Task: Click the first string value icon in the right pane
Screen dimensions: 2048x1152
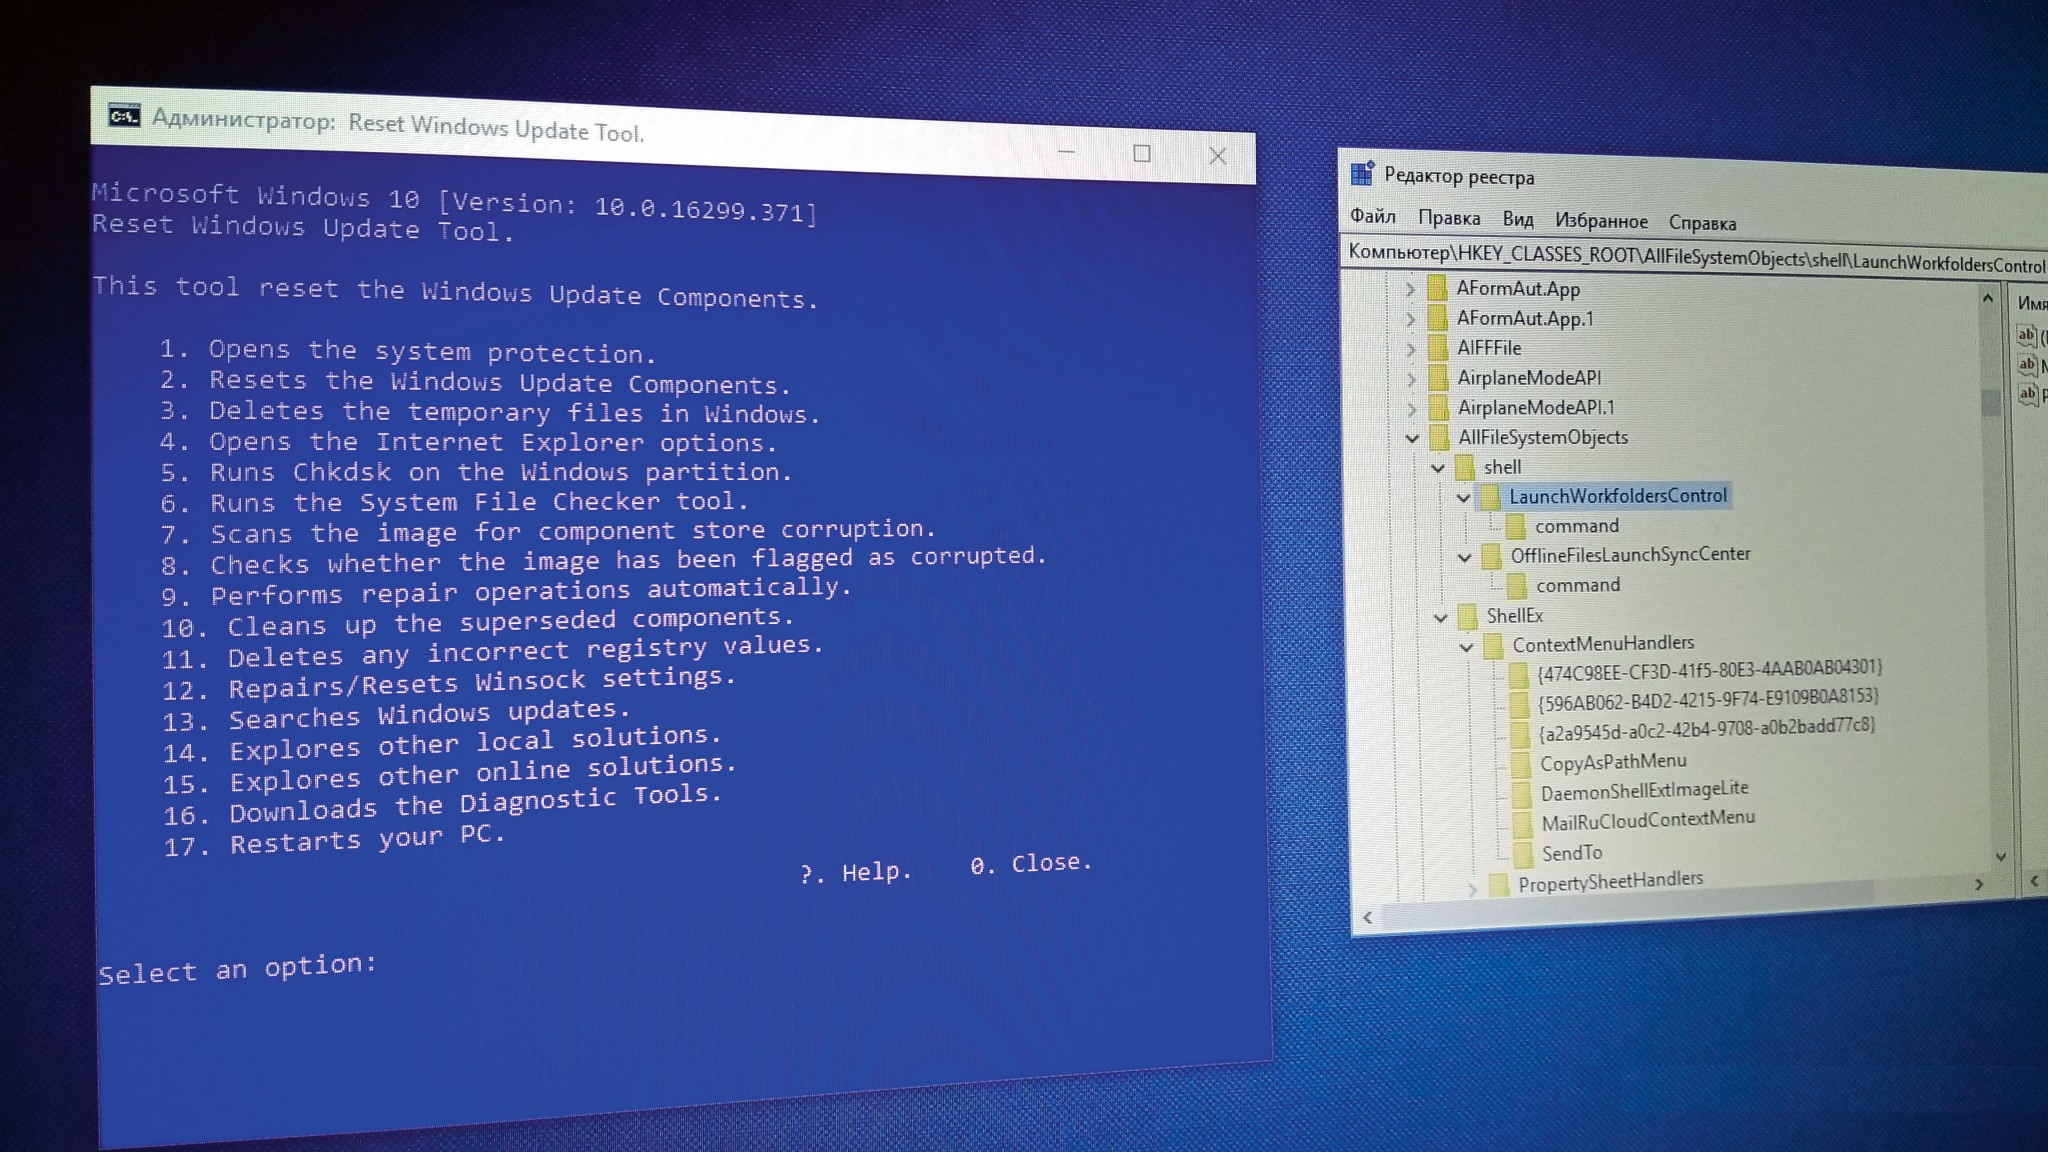Action: tap(2026, 335)
